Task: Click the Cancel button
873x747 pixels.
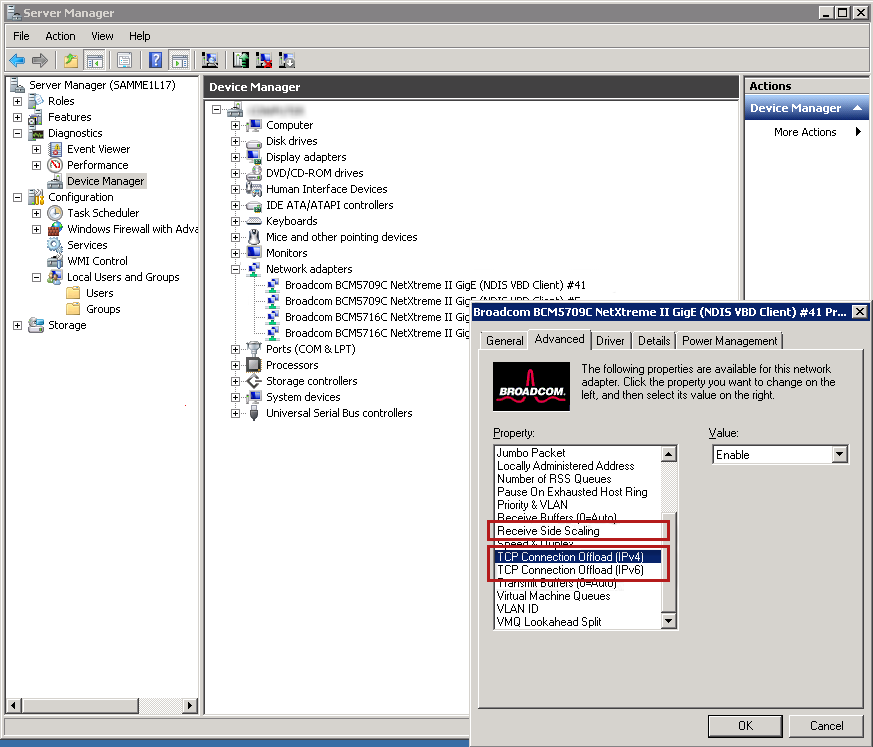Action: pyautogui.click(x=826, y=726)
